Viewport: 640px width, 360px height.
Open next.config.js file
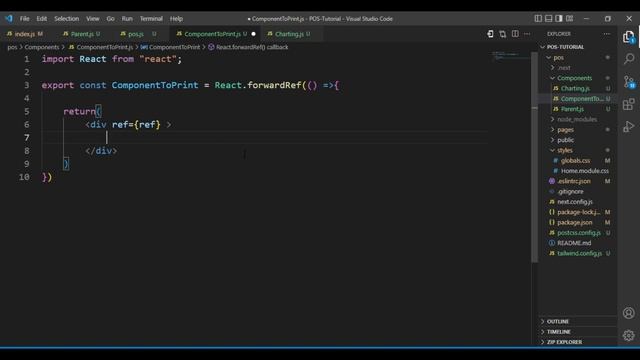click(x=578, y=202)
